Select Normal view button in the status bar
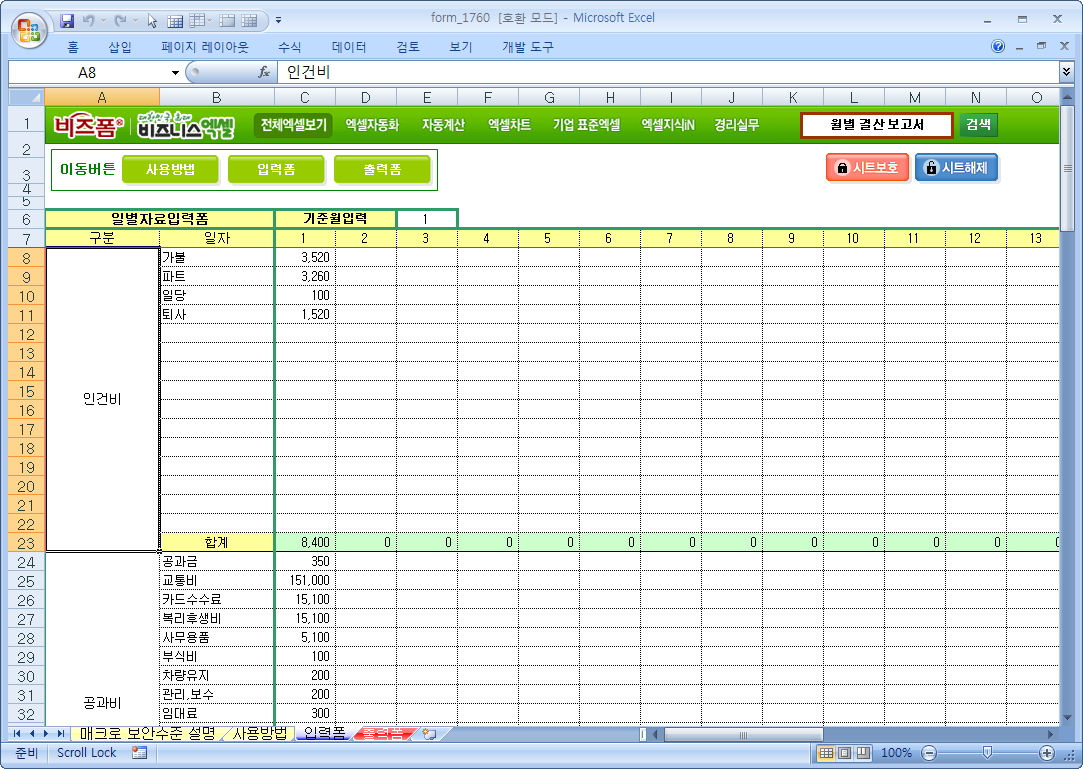The image size is (1083, 769). tap(827, 753)
